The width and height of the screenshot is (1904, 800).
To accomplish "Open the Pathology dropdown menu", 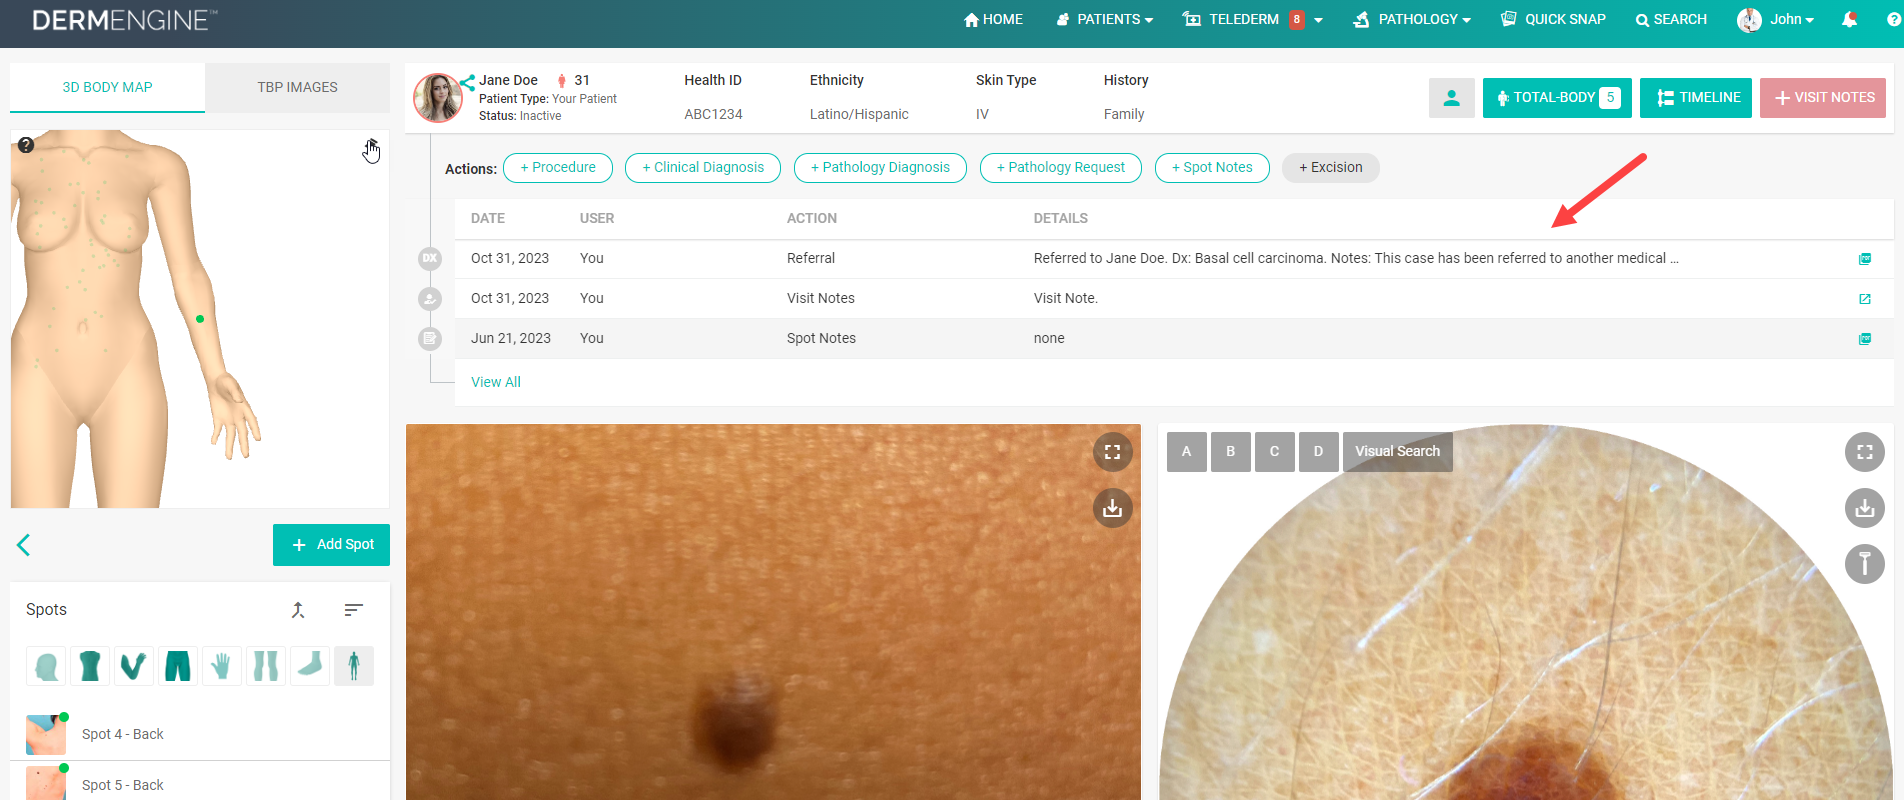I will pyautogui.click(x=1411, y=19).
